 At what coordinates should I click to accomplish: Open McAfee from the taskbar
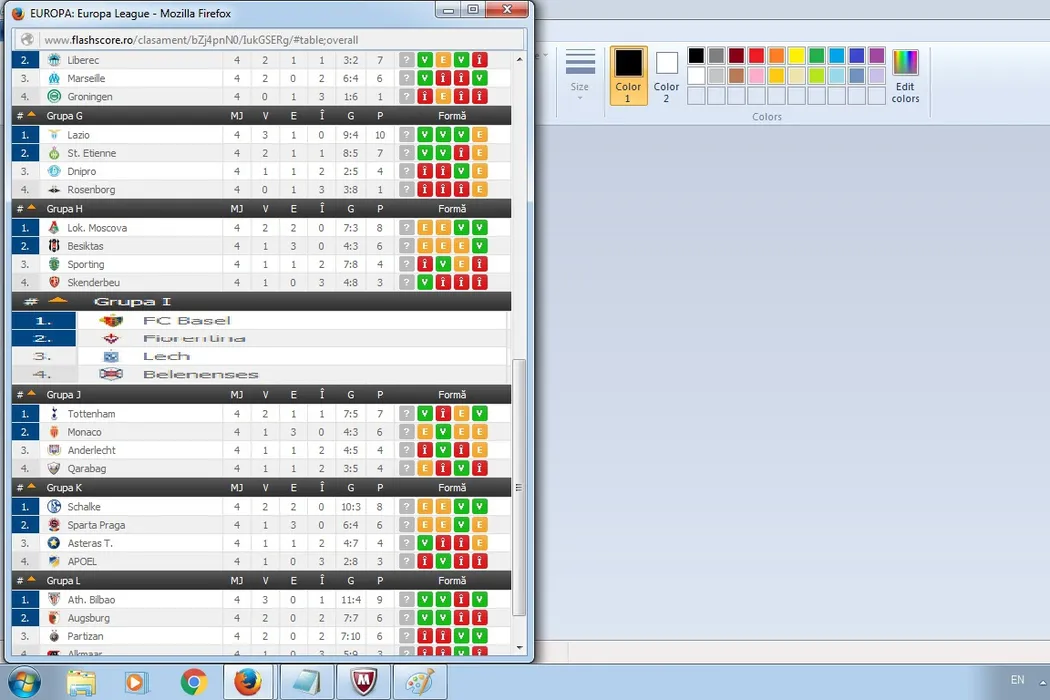(363, 682)
